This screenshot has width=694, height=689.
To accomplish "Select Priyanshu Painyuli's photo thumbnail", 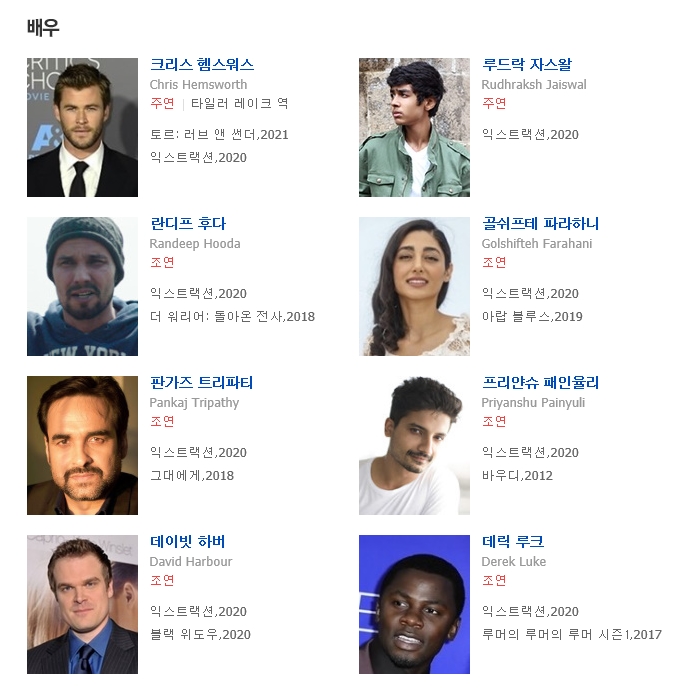I will click(414, 446).
